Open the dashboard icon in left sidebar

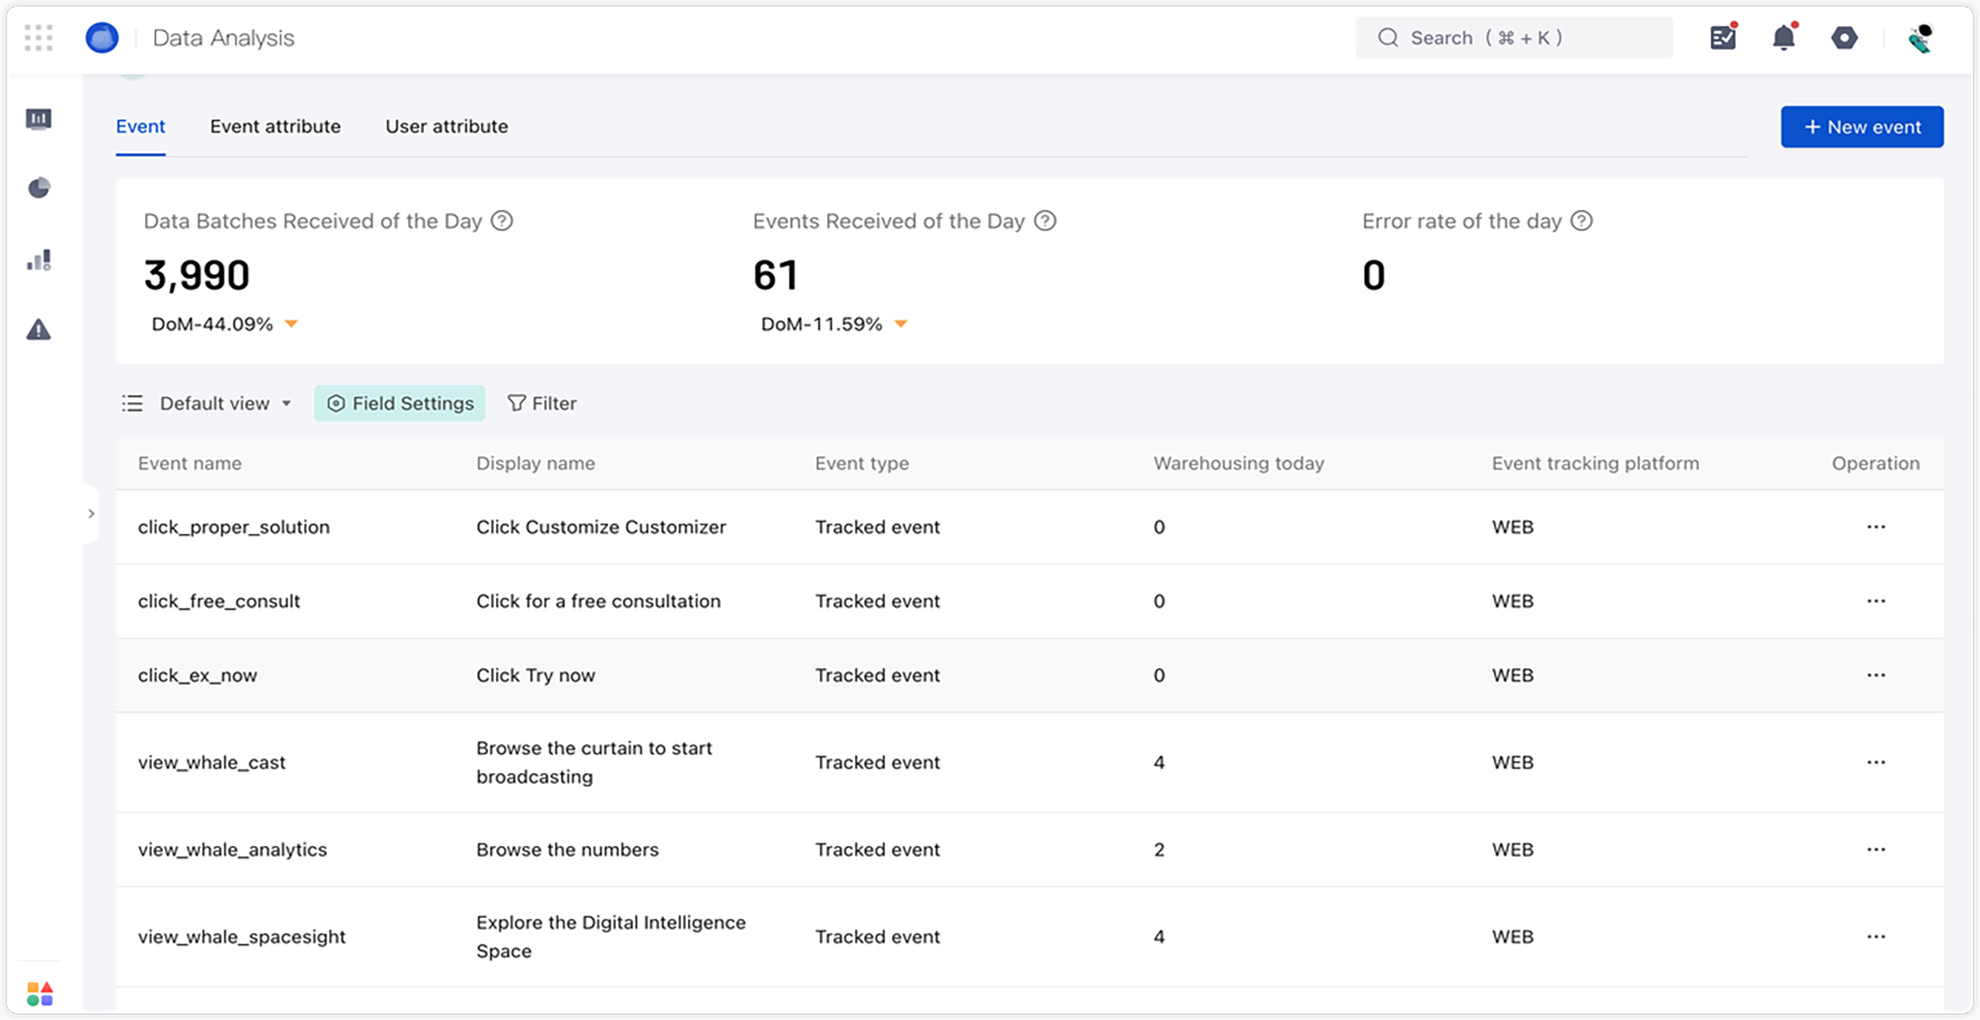tap(38, 119)
